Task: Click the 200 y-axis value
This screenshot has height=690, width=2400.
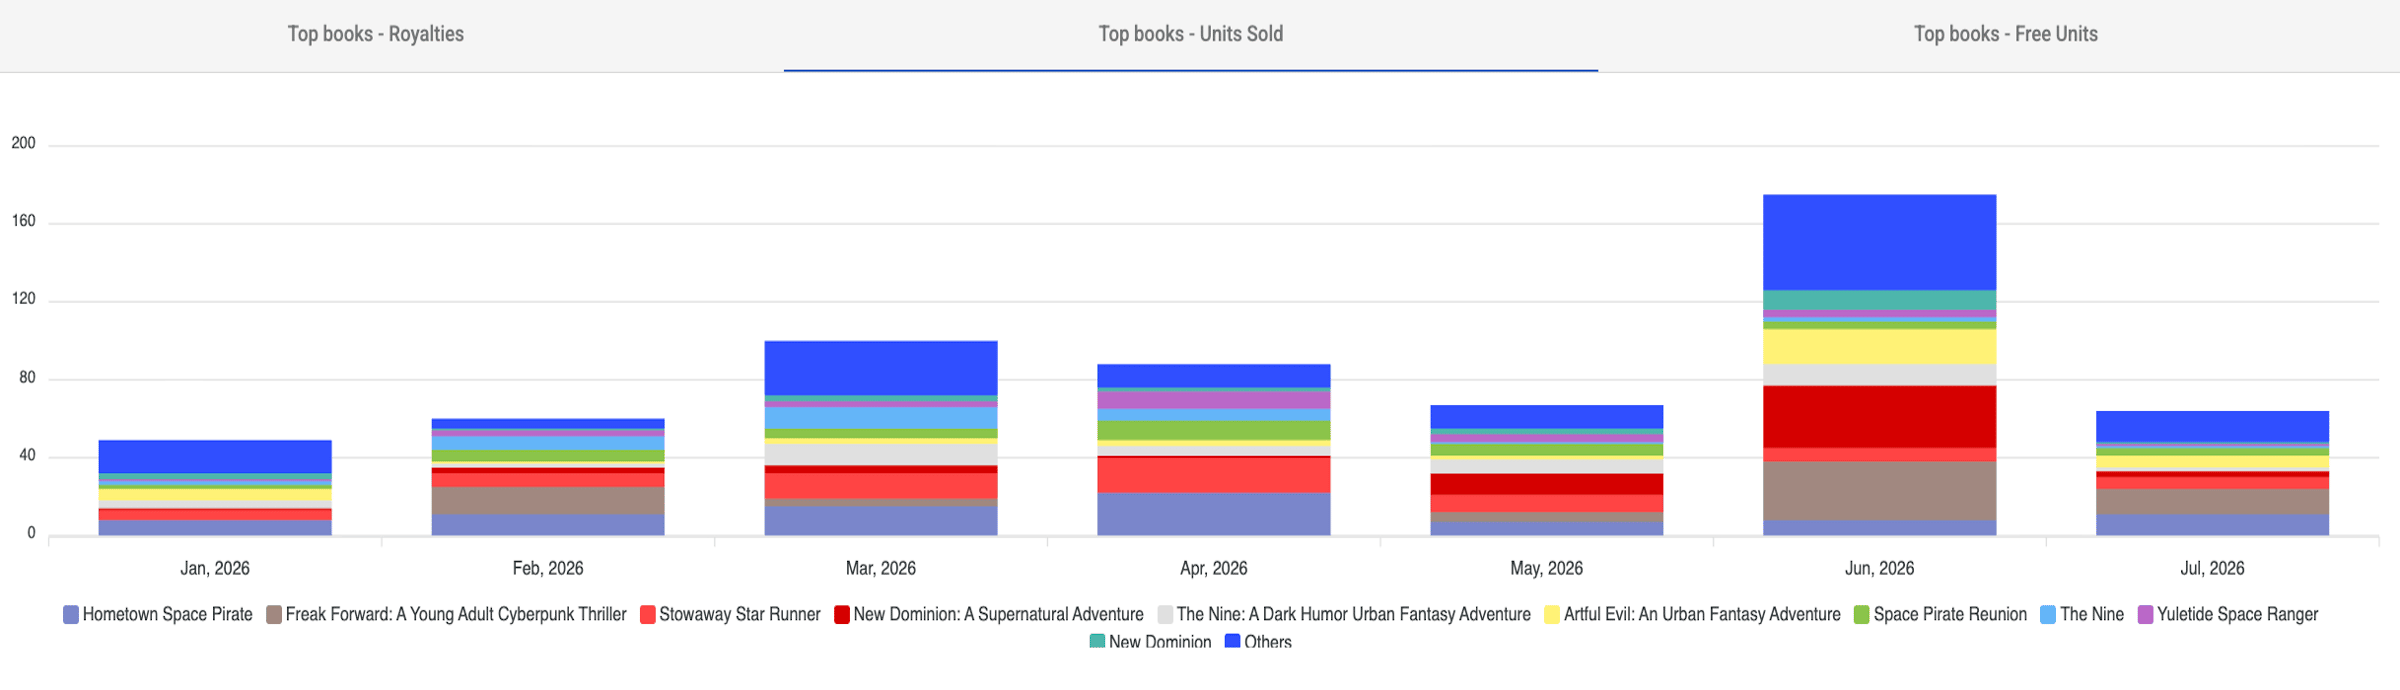Action: point(23,143)
